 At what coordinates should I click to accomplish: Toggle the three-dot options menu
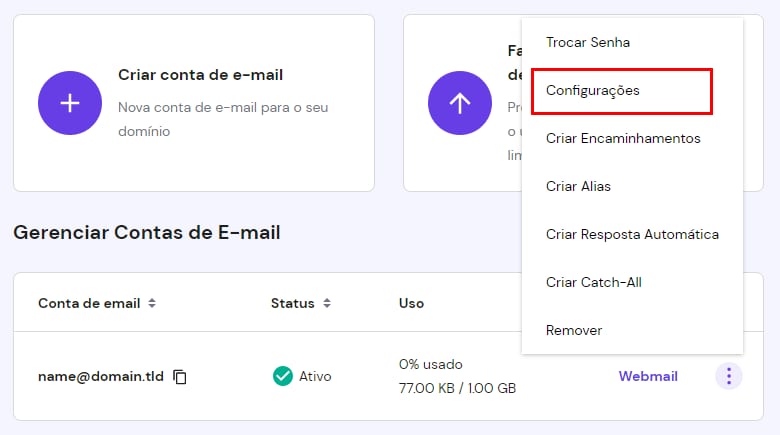click(729, 376)
